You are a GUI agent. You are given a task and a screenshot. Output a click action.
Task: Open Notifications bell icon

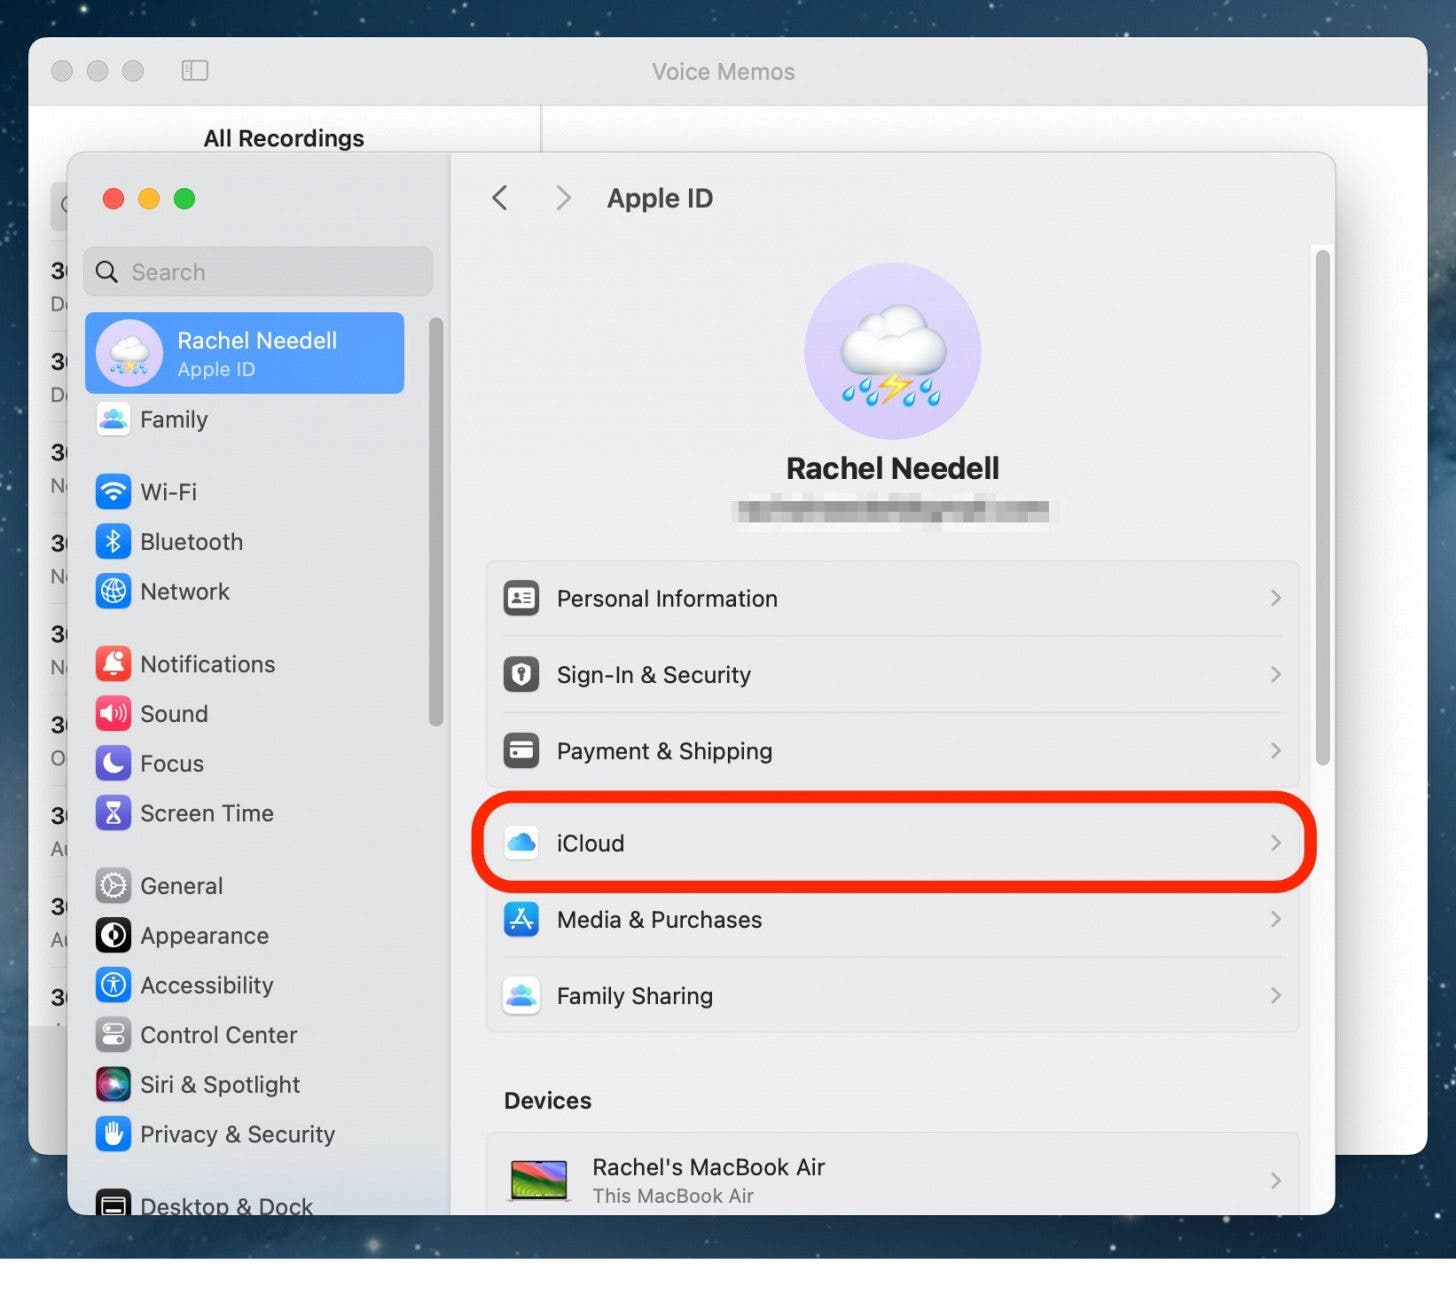[x=113, y=664]
